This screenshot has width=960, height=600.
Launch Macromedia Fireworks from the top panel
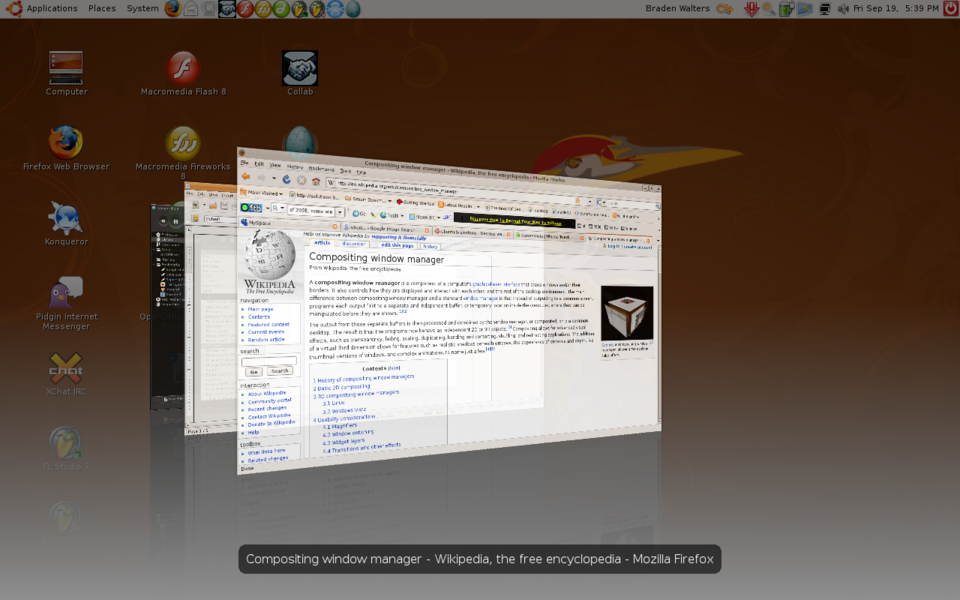point(263,9)
